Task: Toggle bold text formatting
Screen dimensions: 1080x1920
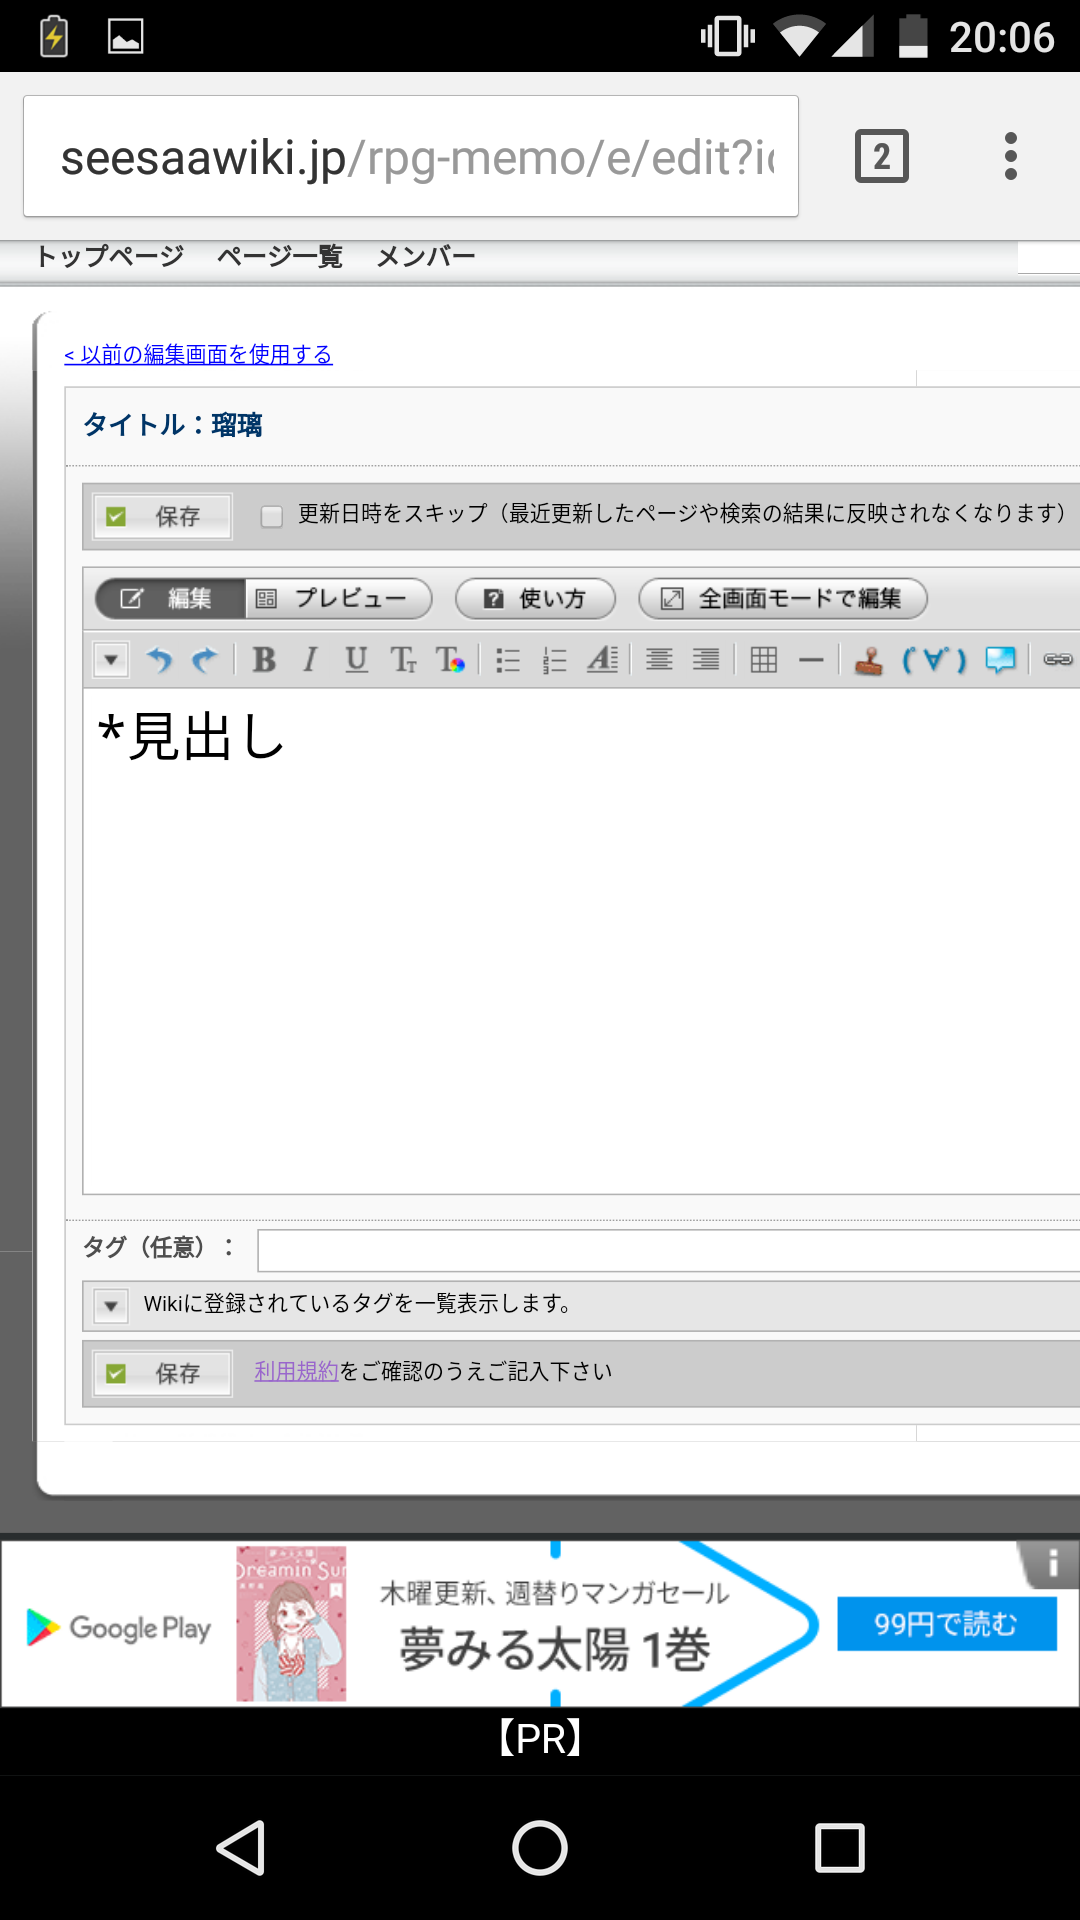Action: click(264, 660)
